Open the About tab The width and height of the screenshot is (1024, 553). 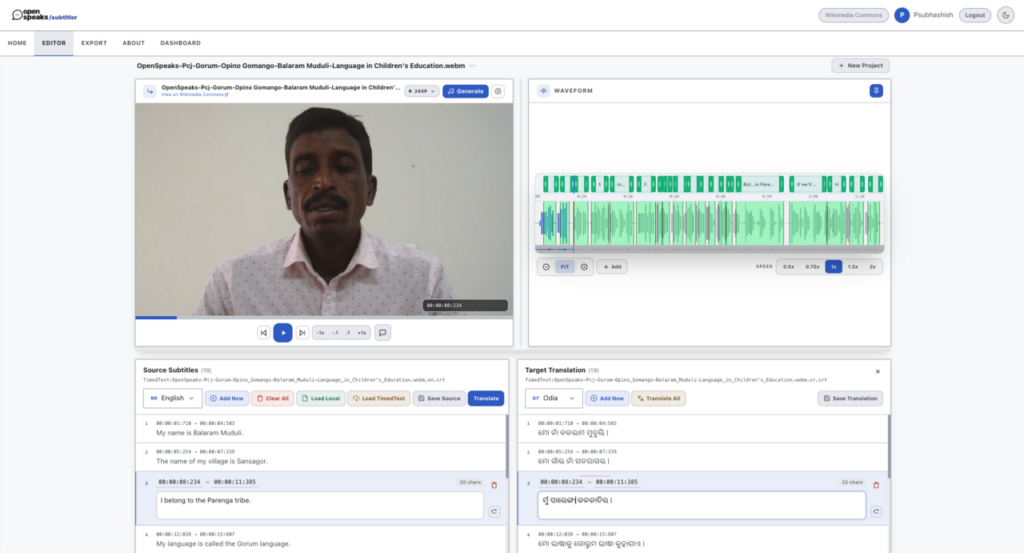[x=133, y=43]
